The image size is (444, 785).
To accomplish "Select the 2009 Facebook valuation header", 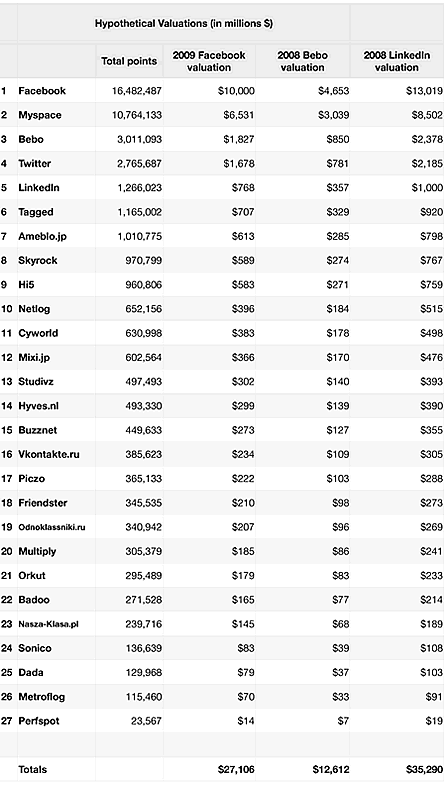I will 209,61.
